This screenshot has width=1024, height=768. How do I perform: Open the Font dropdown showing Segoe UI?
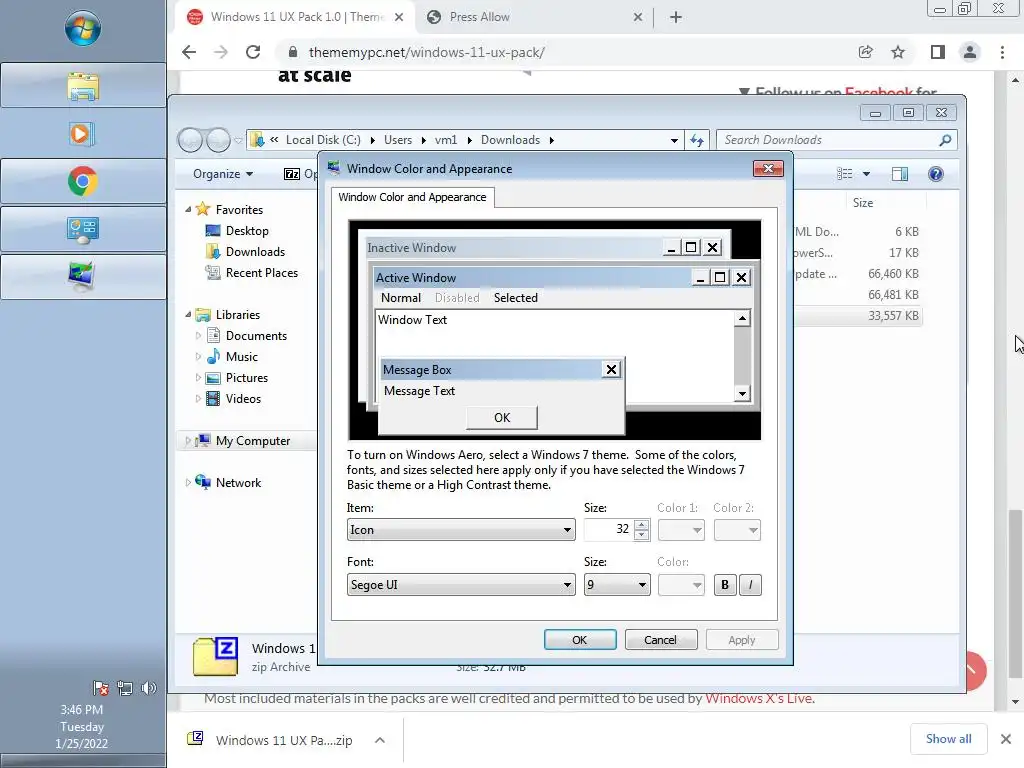point(461,584)
